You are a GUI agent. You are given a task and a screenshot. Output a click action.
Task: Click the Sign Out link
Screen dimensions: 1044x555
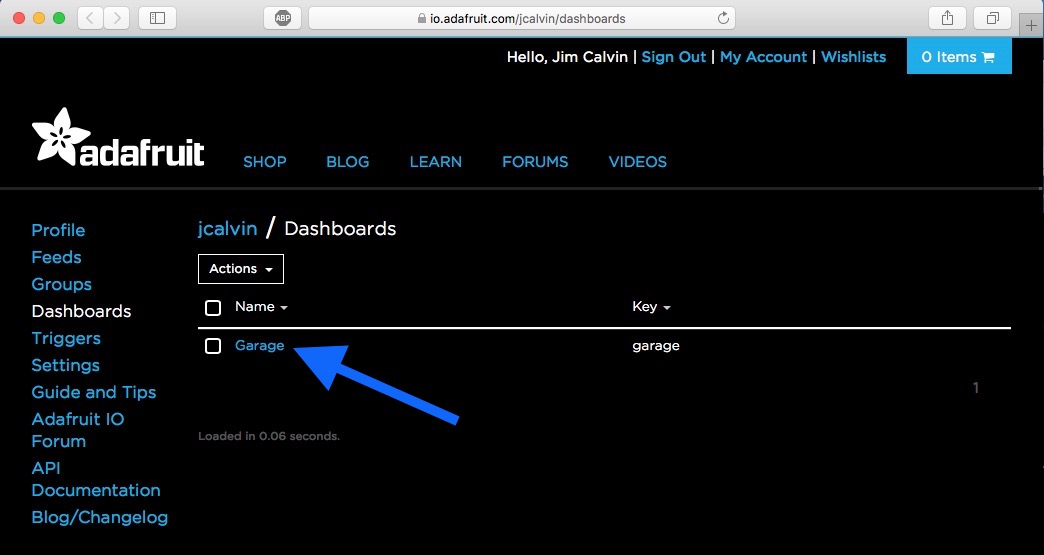(674, 57)
